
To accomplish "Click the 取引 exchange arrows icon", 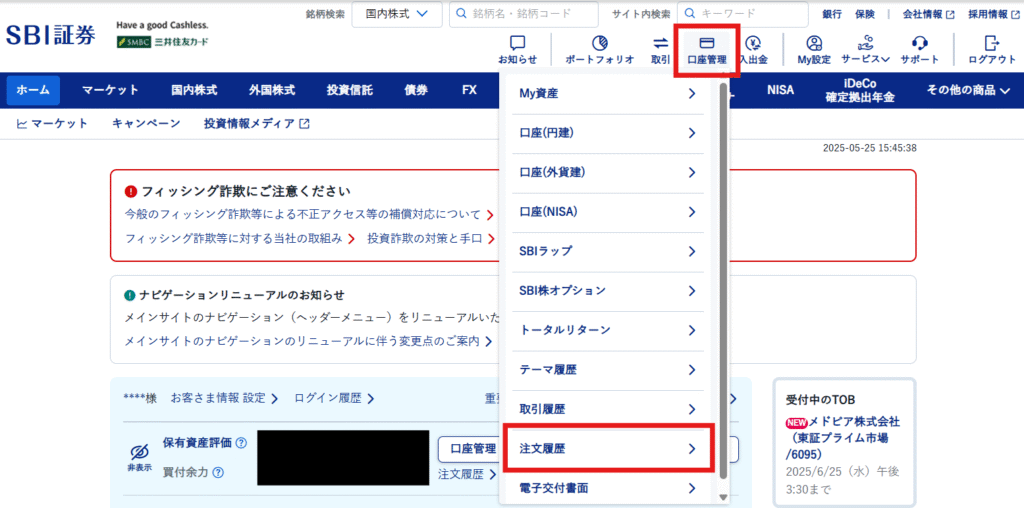I will click(x=660, y=50).
